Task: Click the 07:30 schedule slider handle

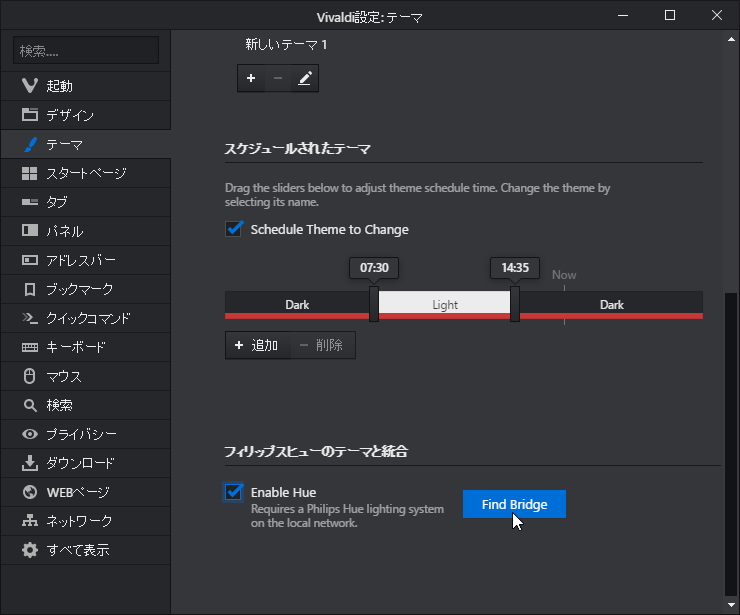Action: (374, 304)
